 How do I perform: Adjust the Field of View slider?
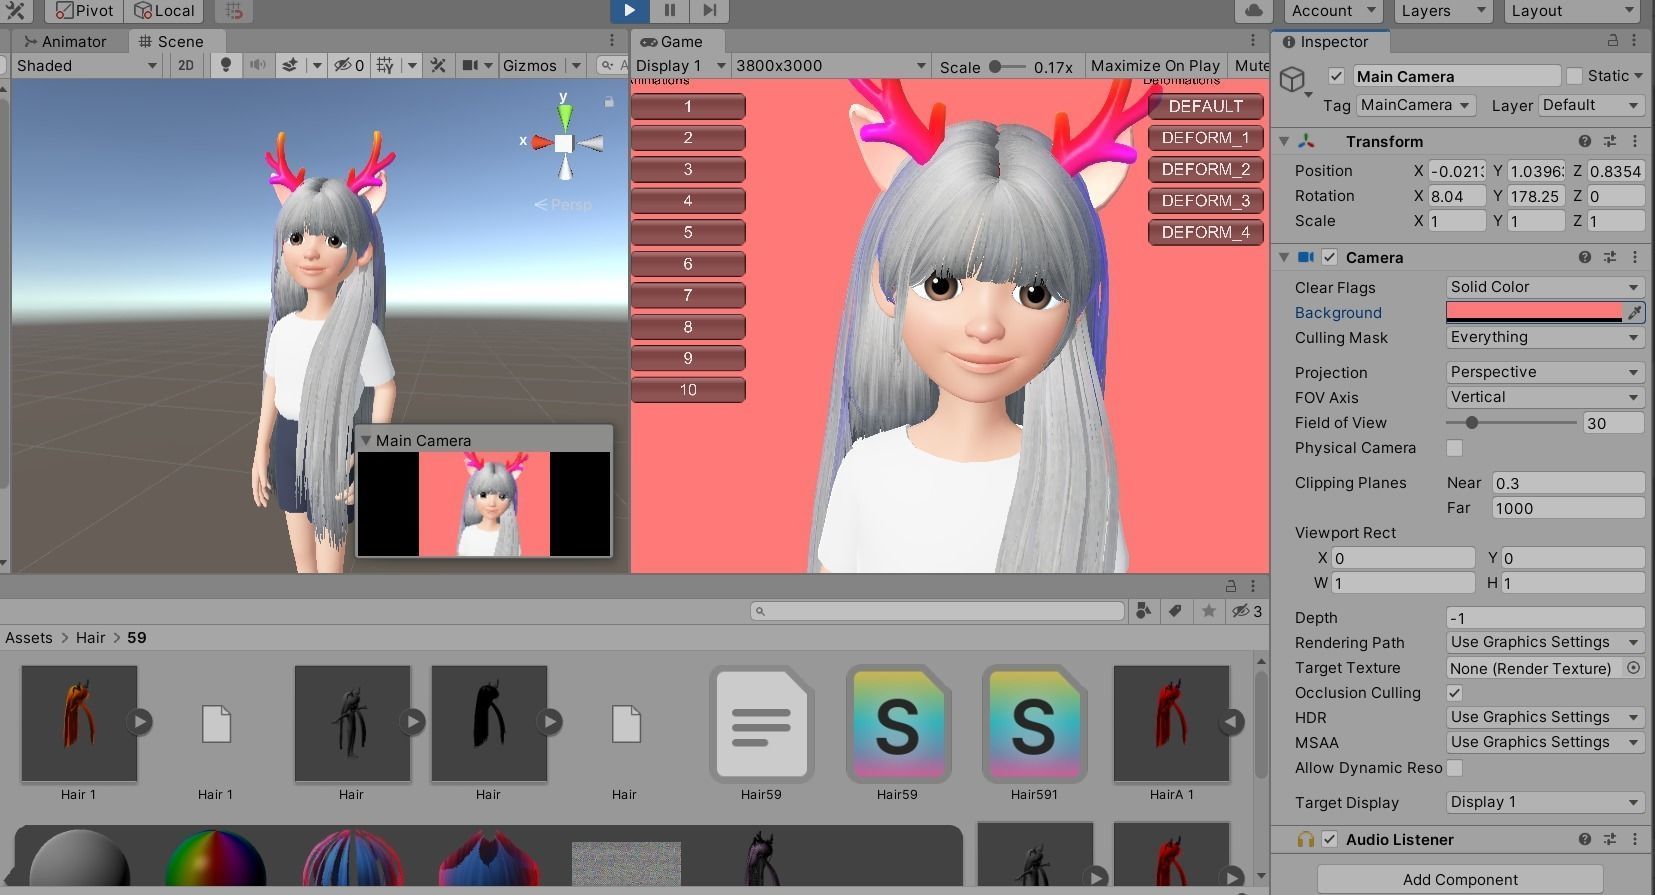[1512, 423]
